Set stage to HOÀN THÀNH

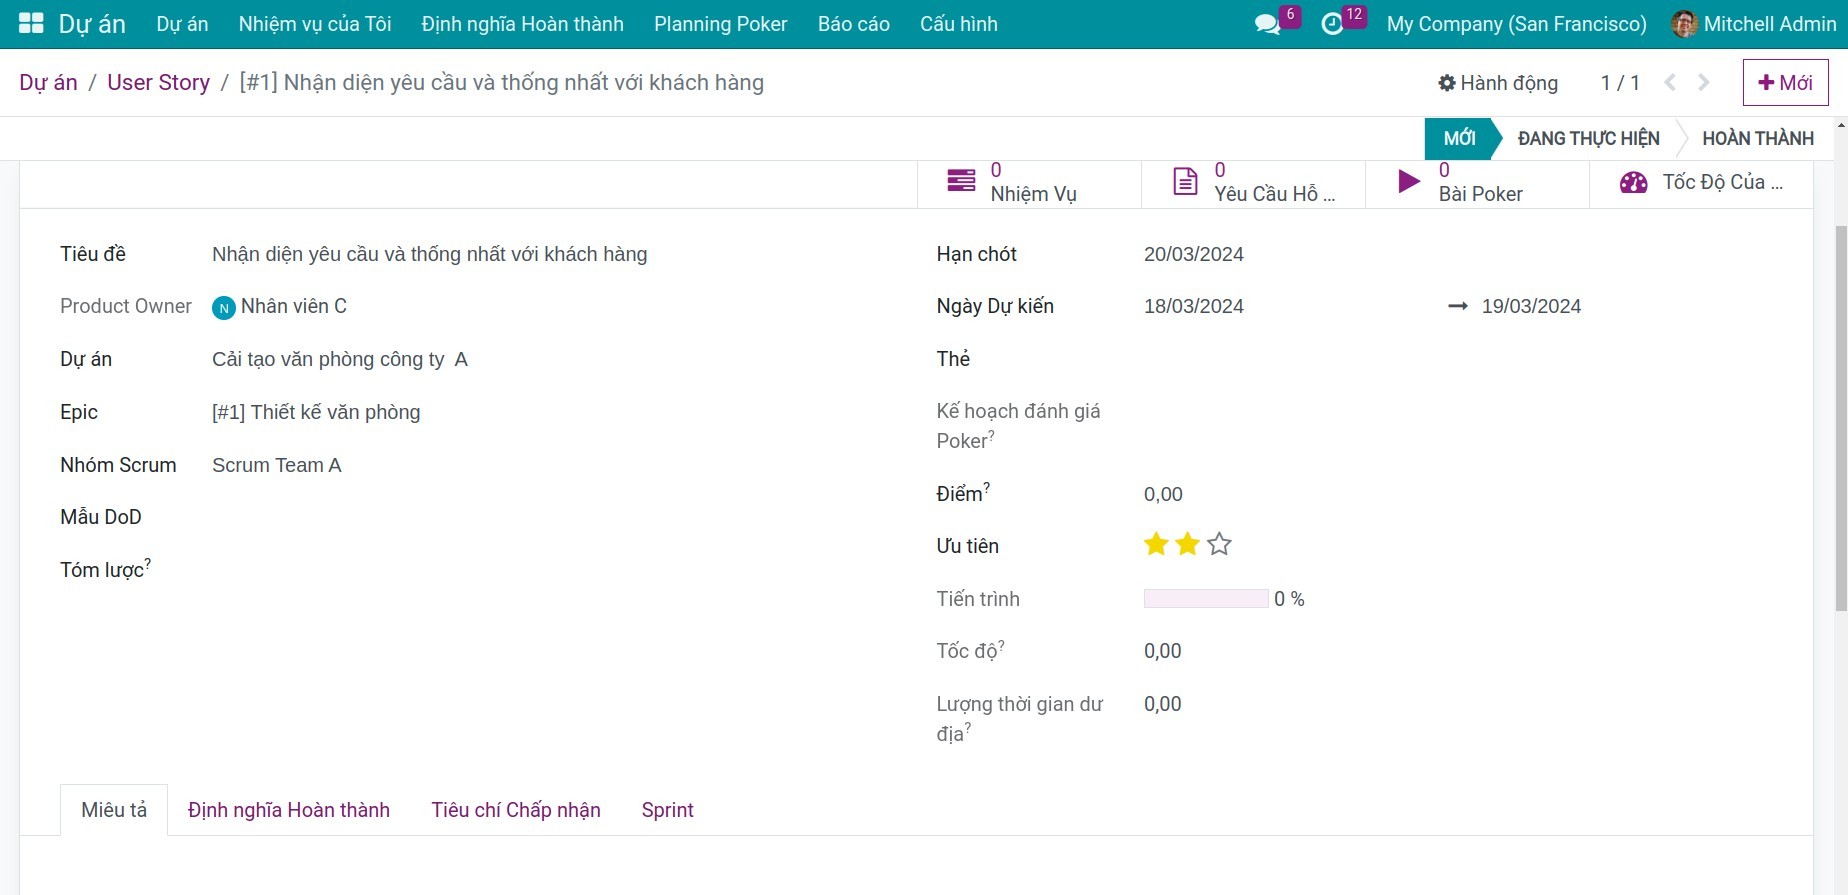click(1758, 138)
